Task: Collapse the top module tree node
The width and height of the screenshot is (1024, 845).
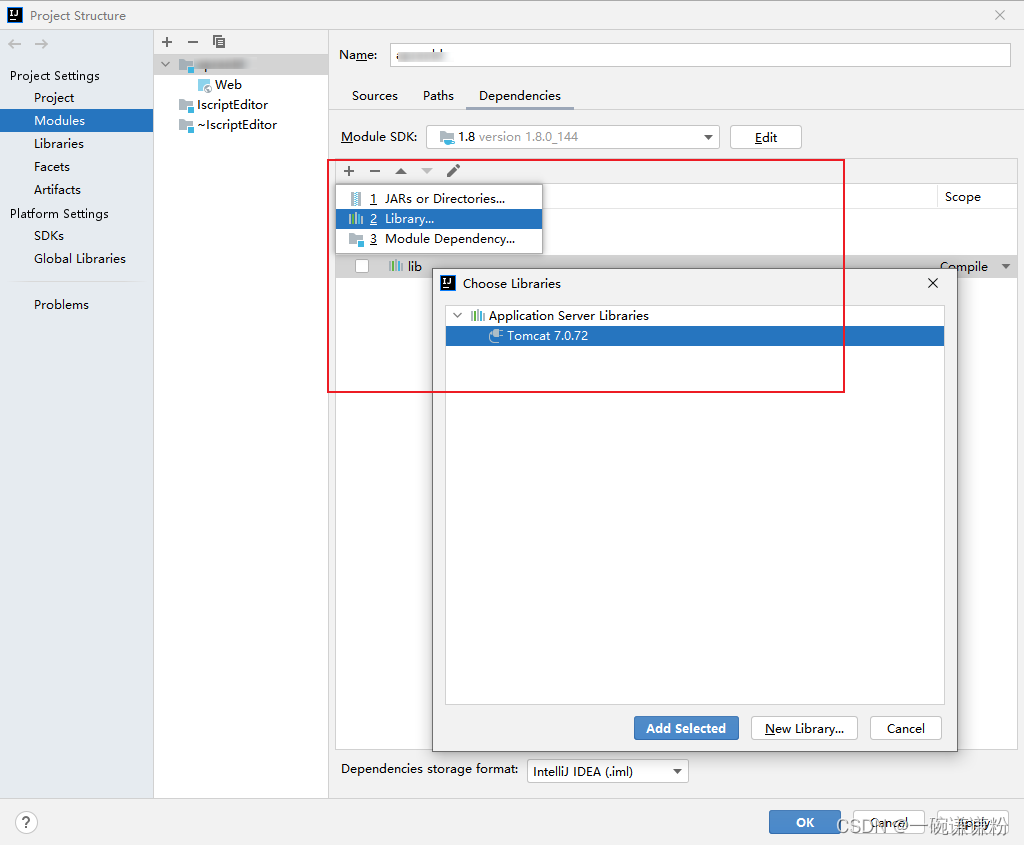Action: point(165,64)
